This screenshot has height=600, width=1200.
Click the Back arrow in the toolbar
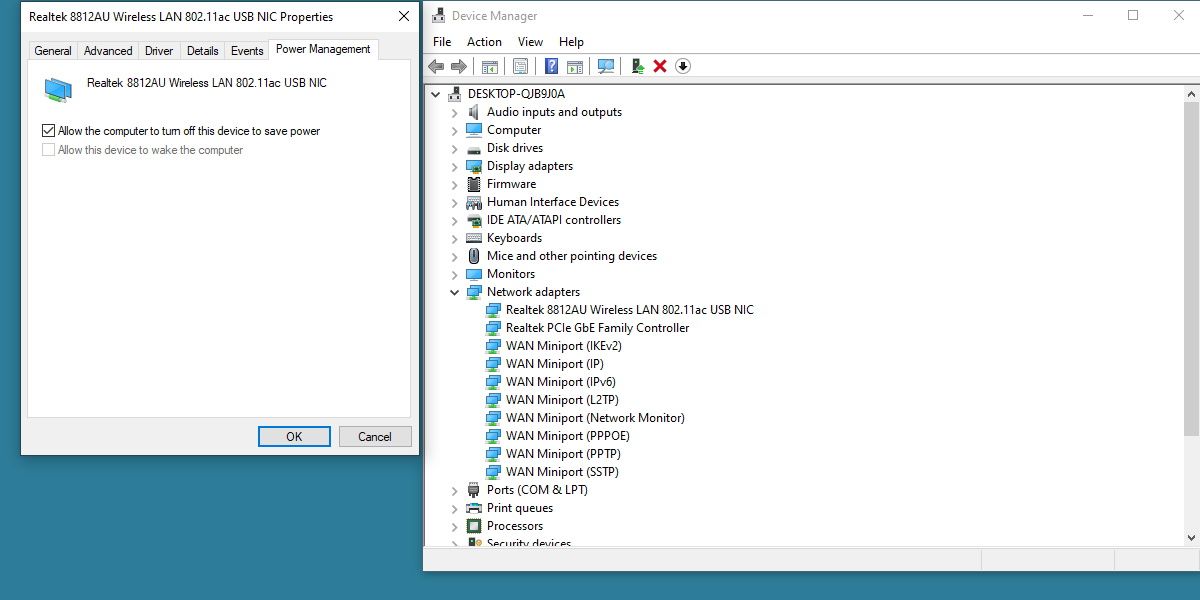pos(436,66)
